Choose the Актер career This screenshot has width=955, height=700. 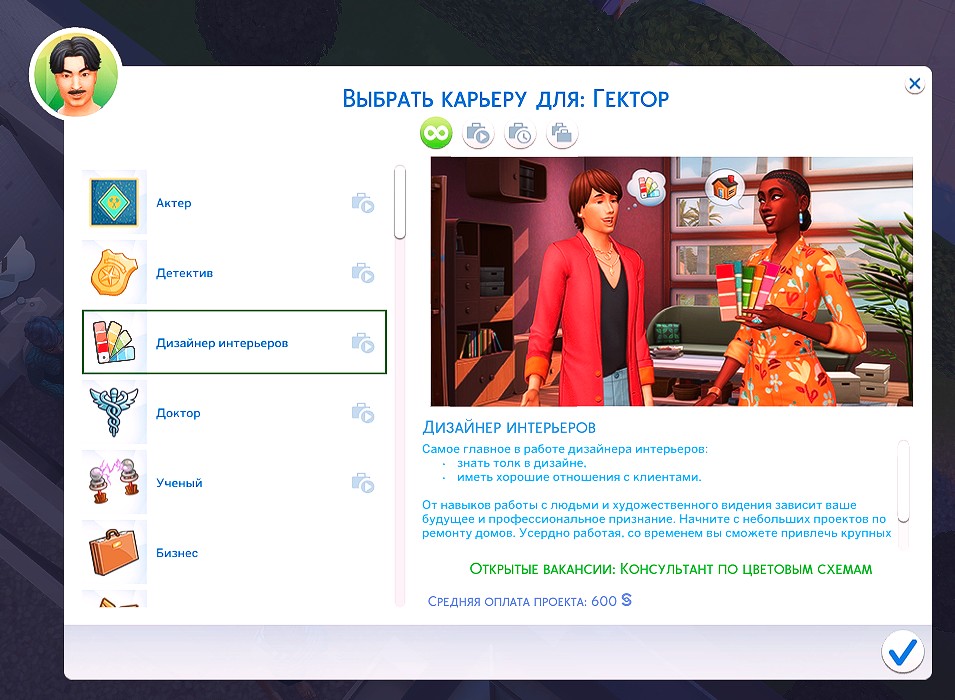234,202
